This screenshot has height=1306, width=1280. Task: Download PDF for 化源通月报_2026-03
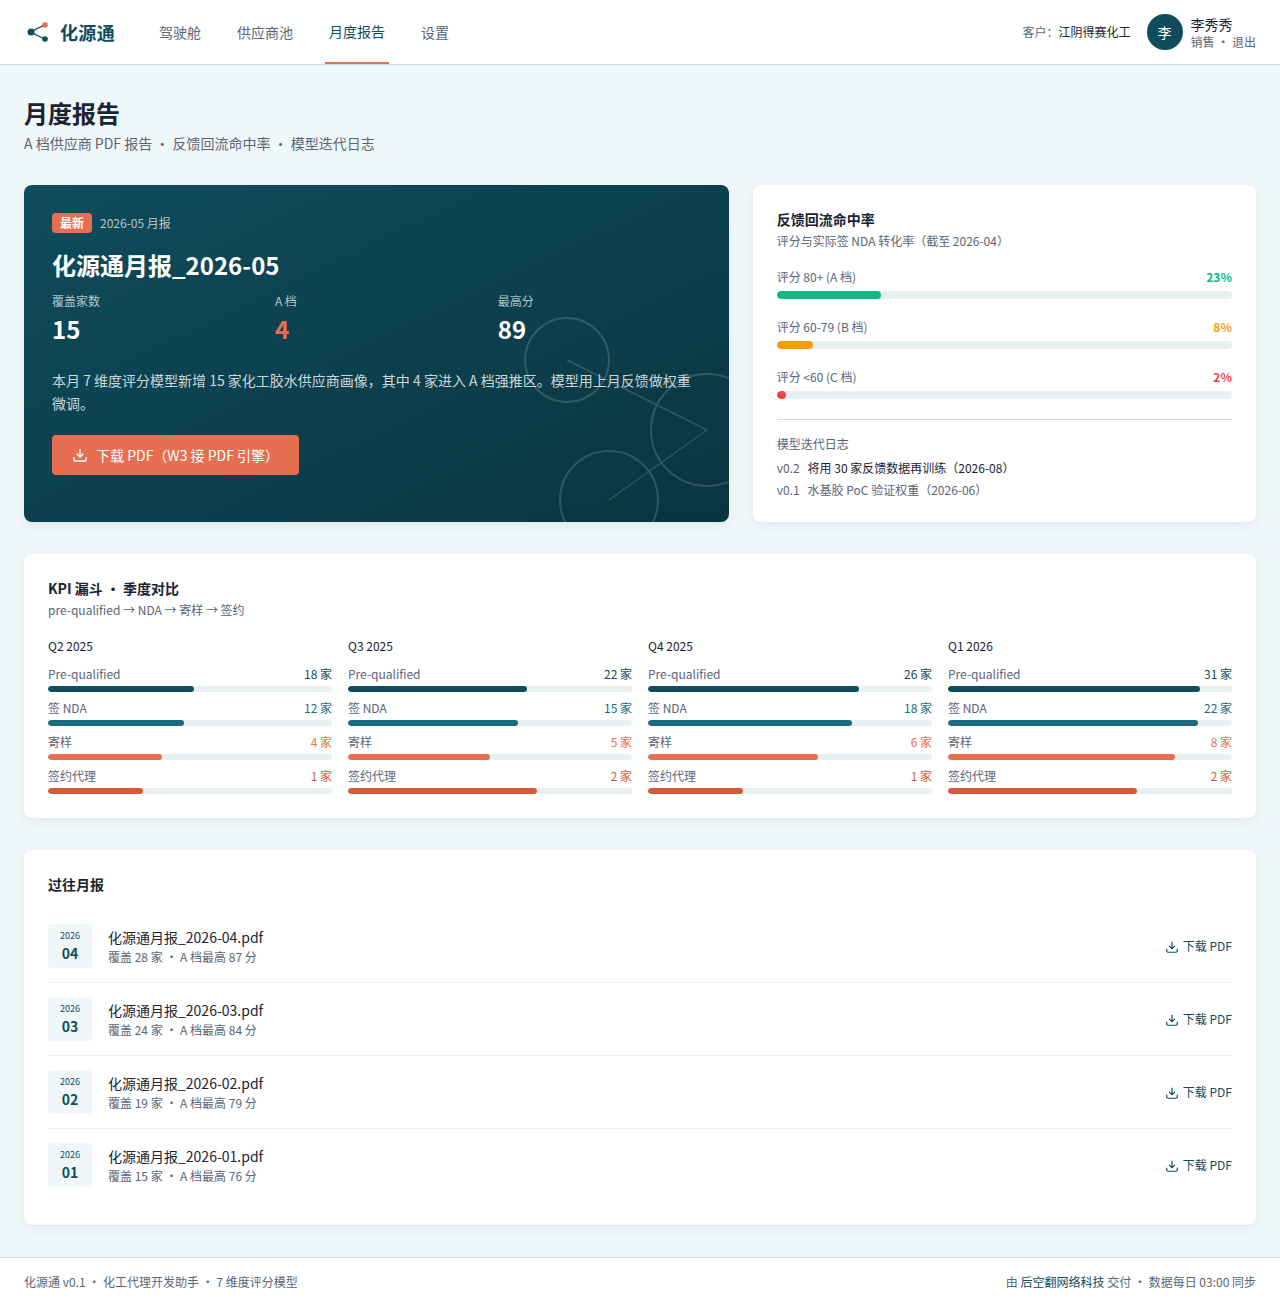point(1198,1019)
